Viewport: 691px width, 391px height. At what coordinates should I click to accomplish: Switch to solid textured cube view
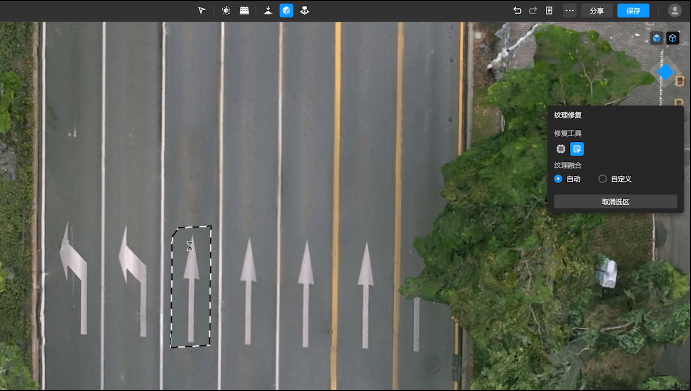(x=657, y=38)
